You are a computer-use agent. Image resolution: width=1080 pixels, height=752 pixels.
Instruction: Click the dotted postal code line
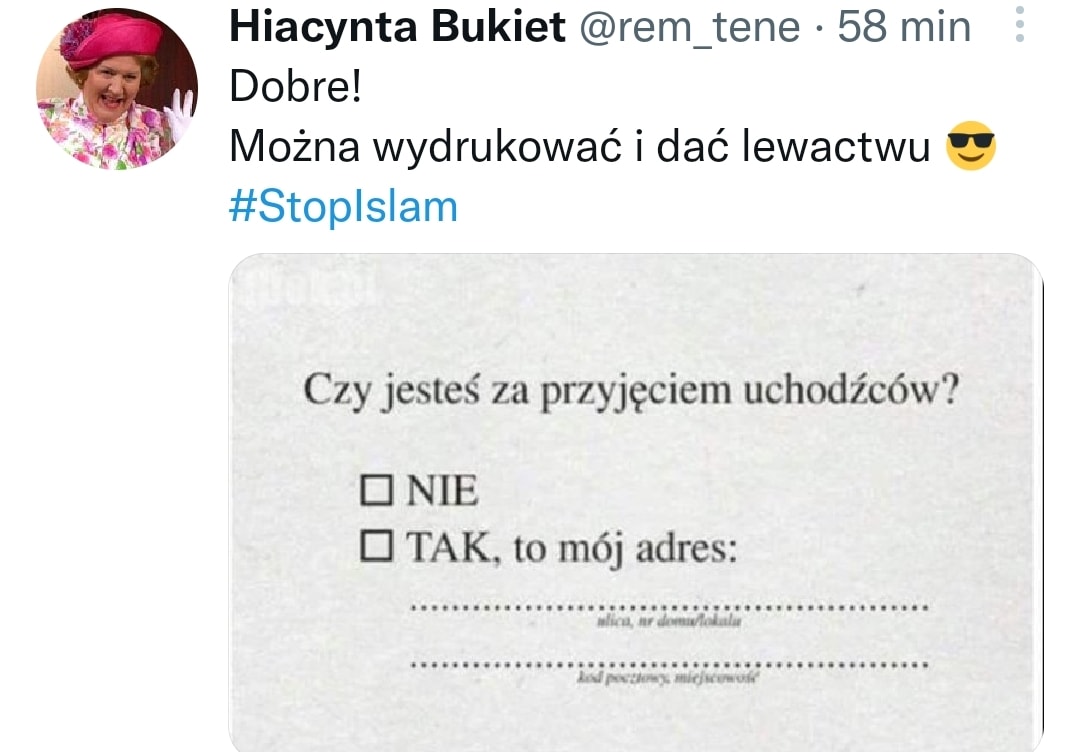tap(669, 664)
